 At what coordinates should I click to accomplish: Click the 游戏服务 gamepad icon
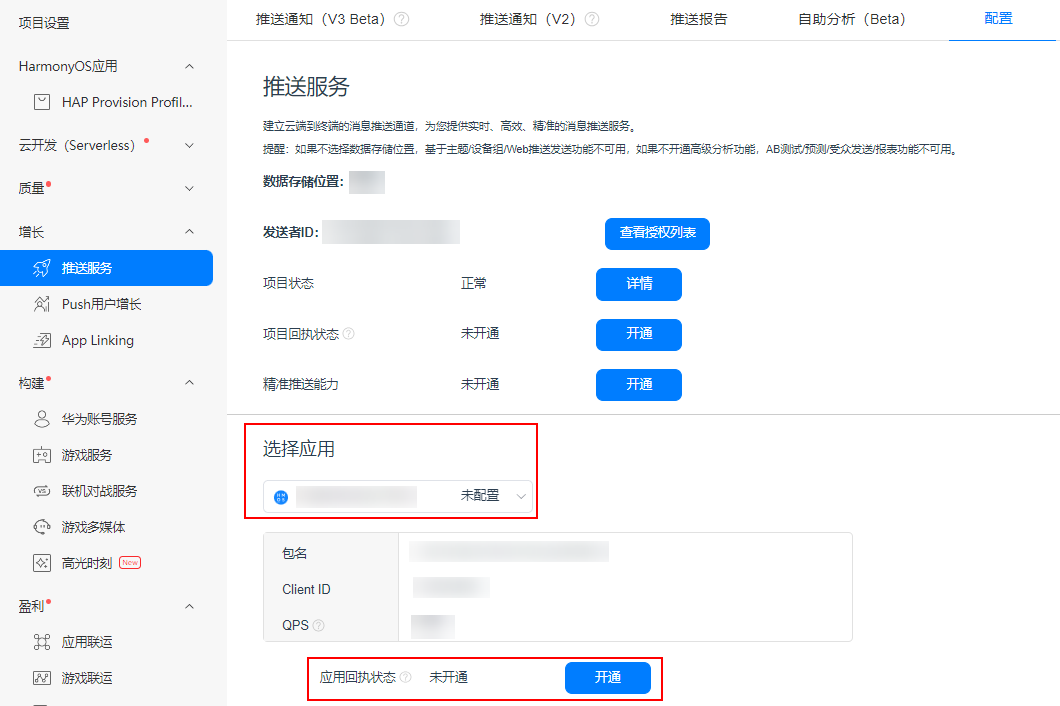point(42,455)
